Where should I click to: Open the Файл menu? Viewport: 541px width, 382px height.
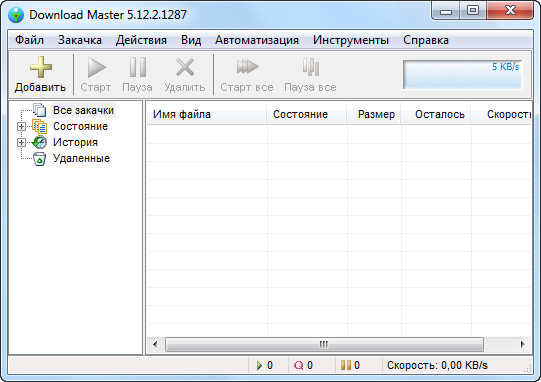(29, 40)
